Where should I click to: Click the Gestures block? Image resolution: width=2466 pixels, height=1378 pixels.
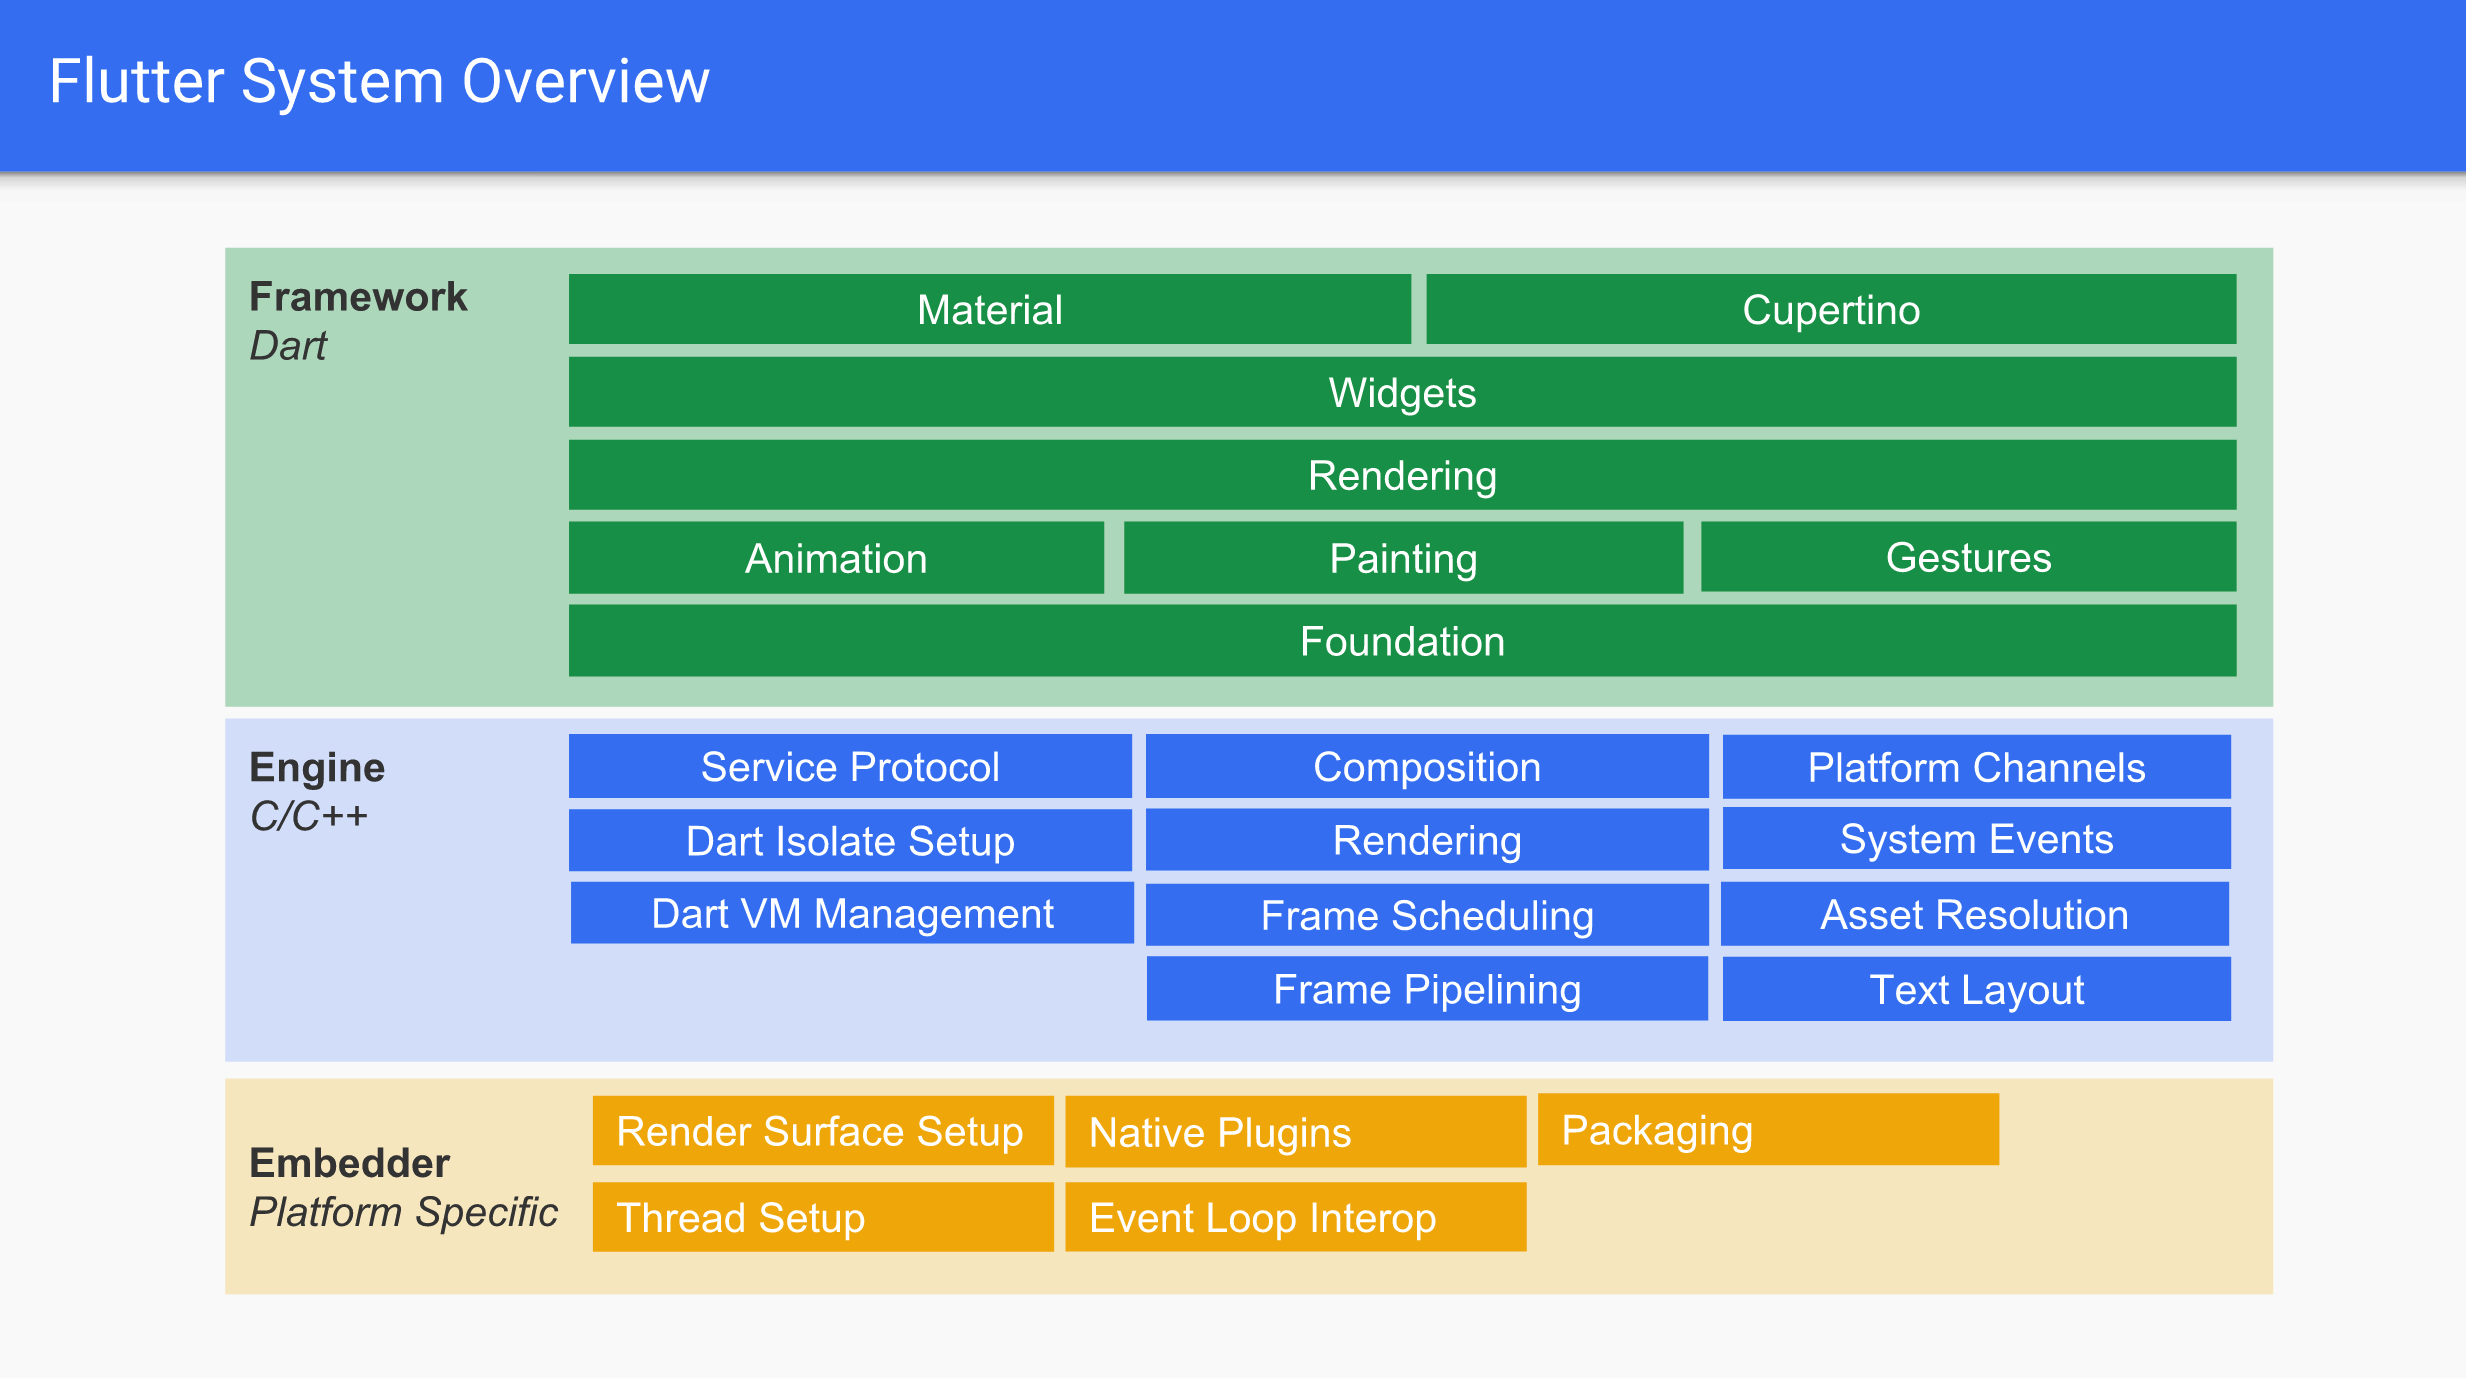click(x=1968, y=557)
